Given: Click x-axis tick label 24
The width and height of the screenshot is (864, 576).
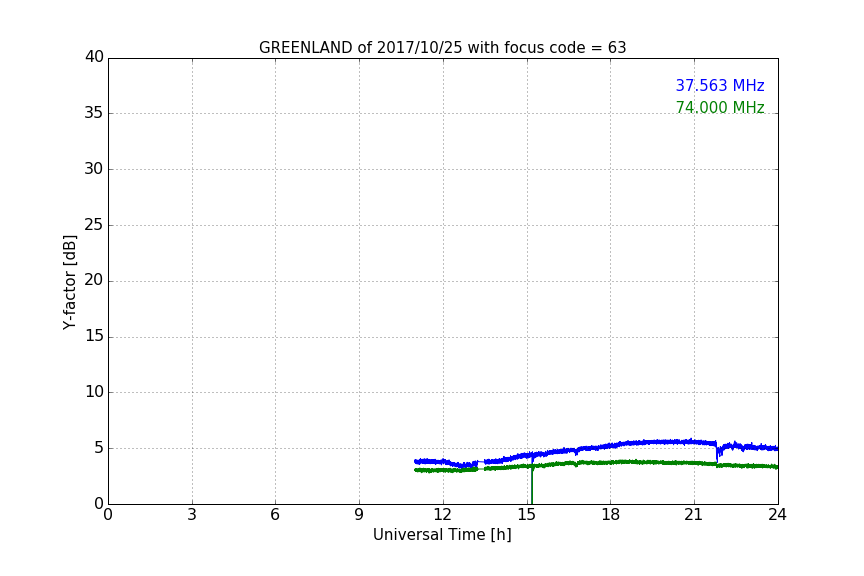Looking at the screenshot, I should point(778,515).
